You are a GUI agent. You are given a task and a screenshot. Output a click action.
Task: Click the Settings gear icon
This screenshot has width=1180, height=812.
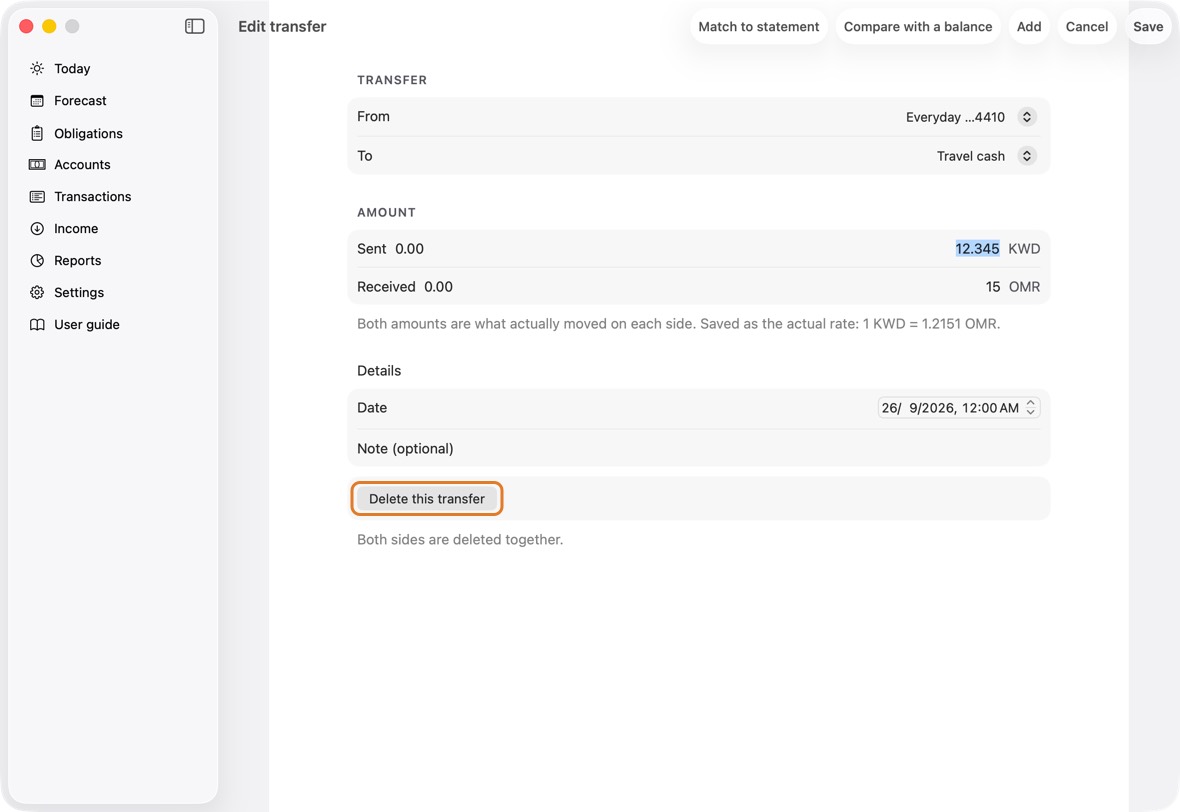37,293
